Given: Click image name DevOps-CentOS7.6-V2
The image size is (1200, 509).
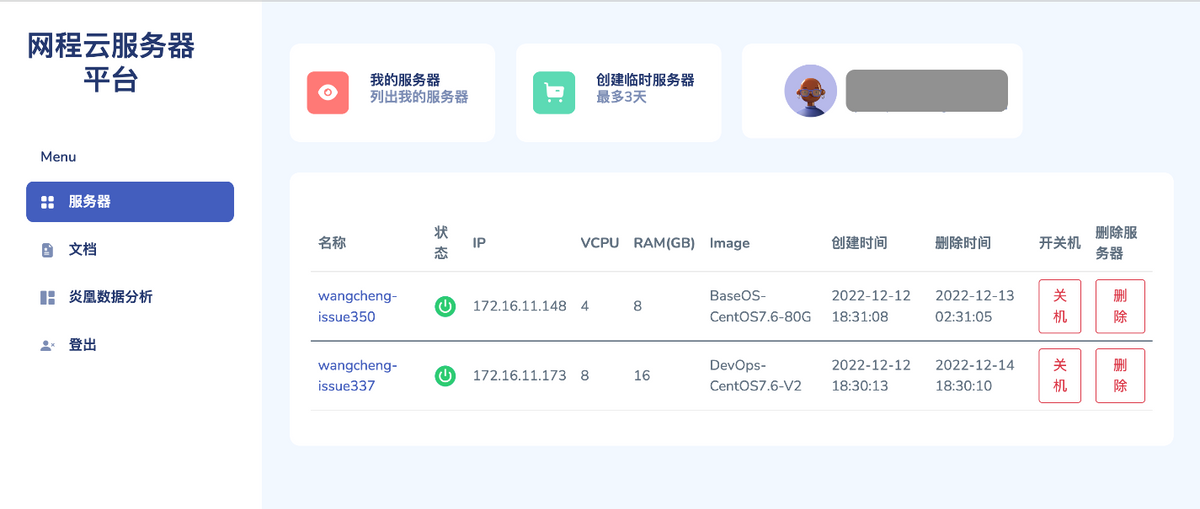Looking at the screenshot, I should (x=756, y=375).
